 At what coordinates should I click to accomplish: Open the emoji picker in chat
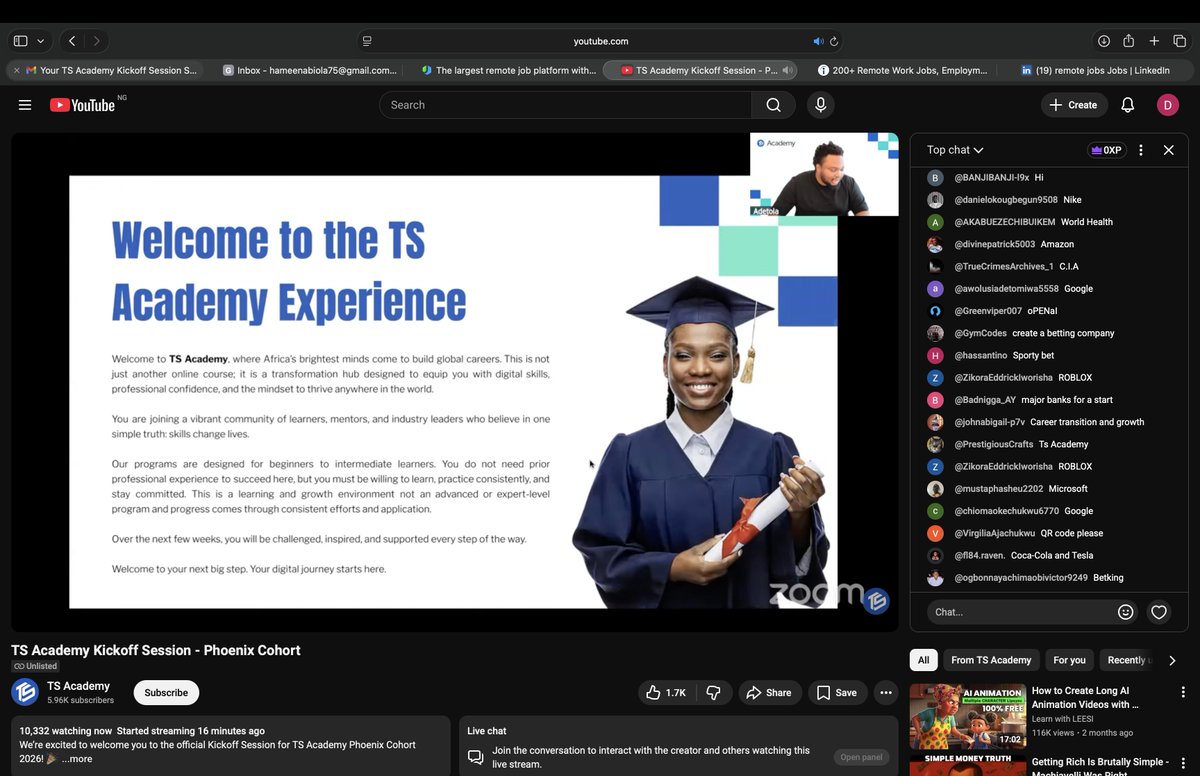(1126, 612)
